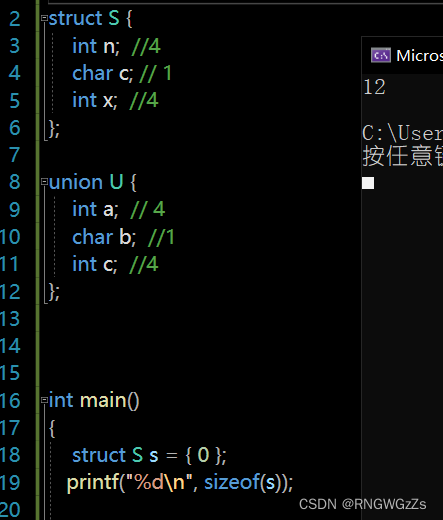Place cursor on 'int n;' declaration
443x520 pixels.
click(x=96, y=46)
